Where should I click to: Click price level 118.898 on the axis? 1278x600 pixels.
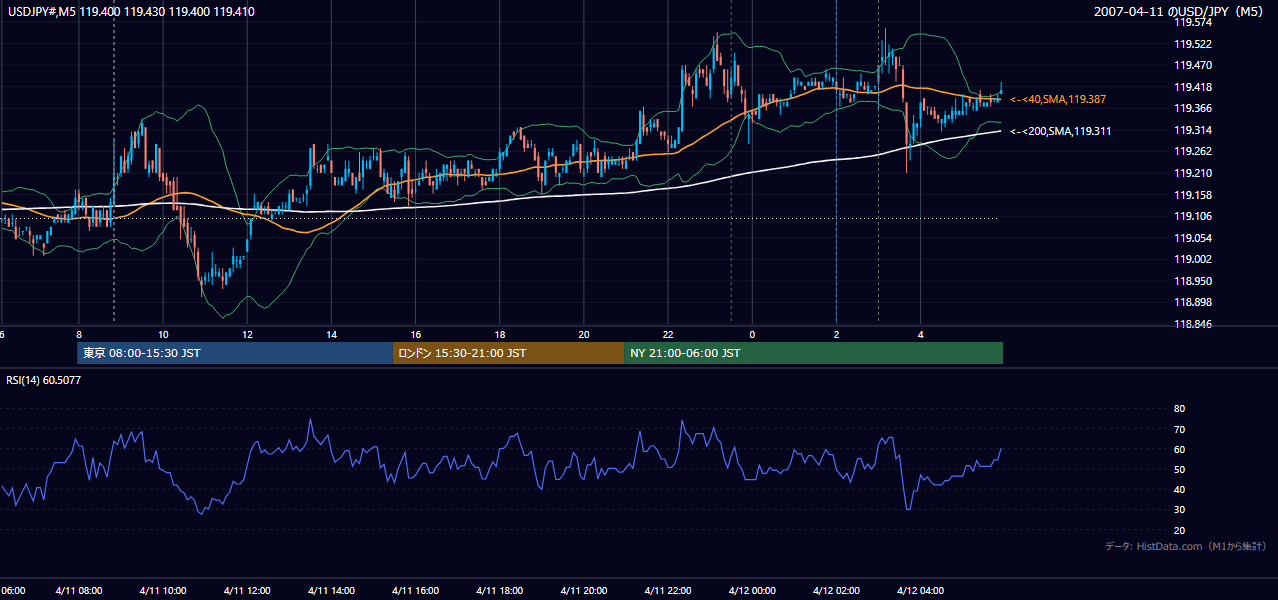pyautogui.click(x=1193, y=303)
